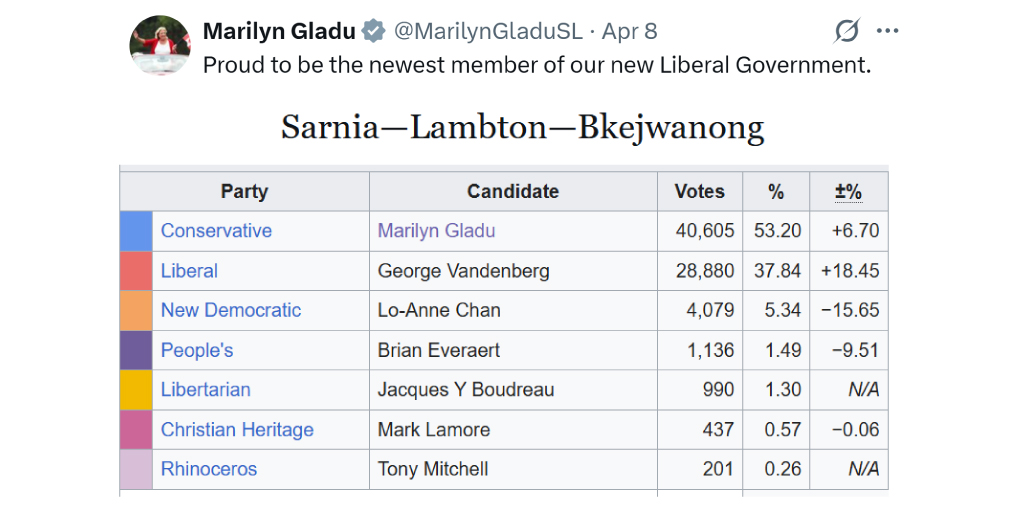Click the ±% column header

click(x=848, y=191)
